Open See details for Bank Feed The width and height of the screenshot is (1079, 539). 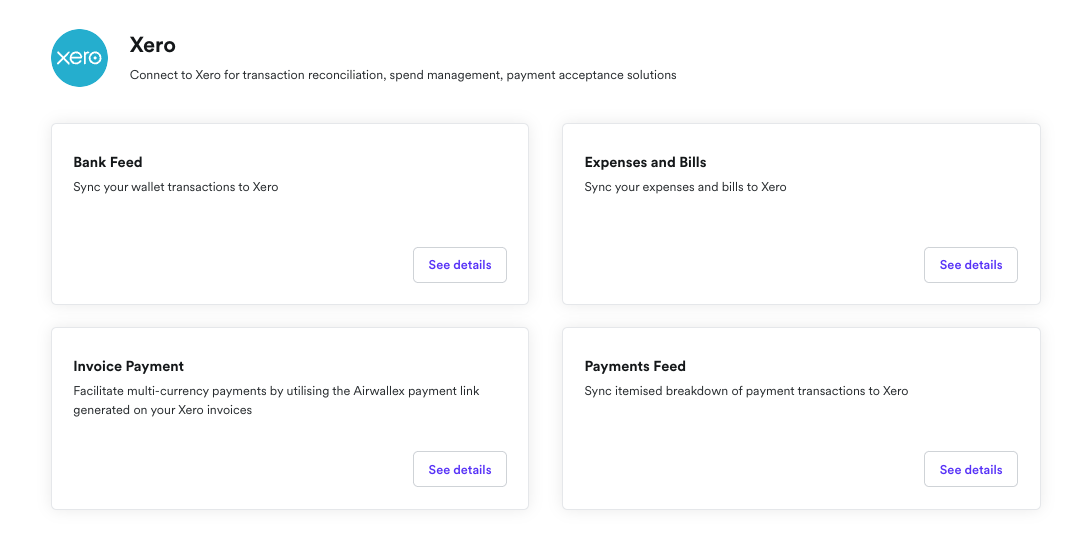coord(459,265)
